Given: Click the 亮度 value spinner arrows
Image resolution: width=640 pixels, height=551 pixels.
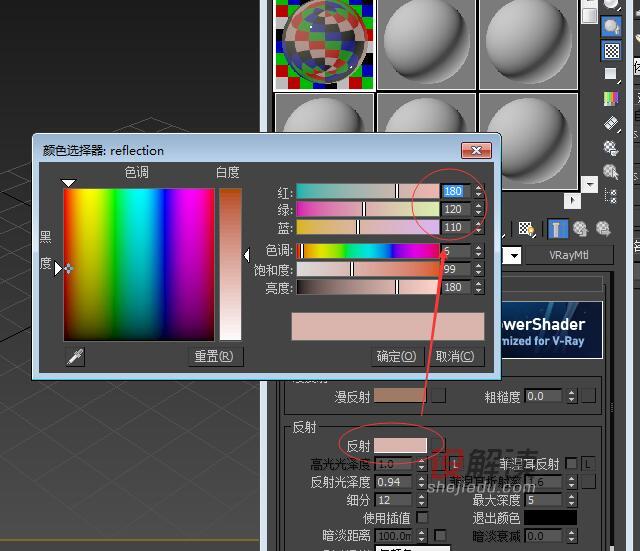Looking at the screenshot, I should tap(478, 287).
